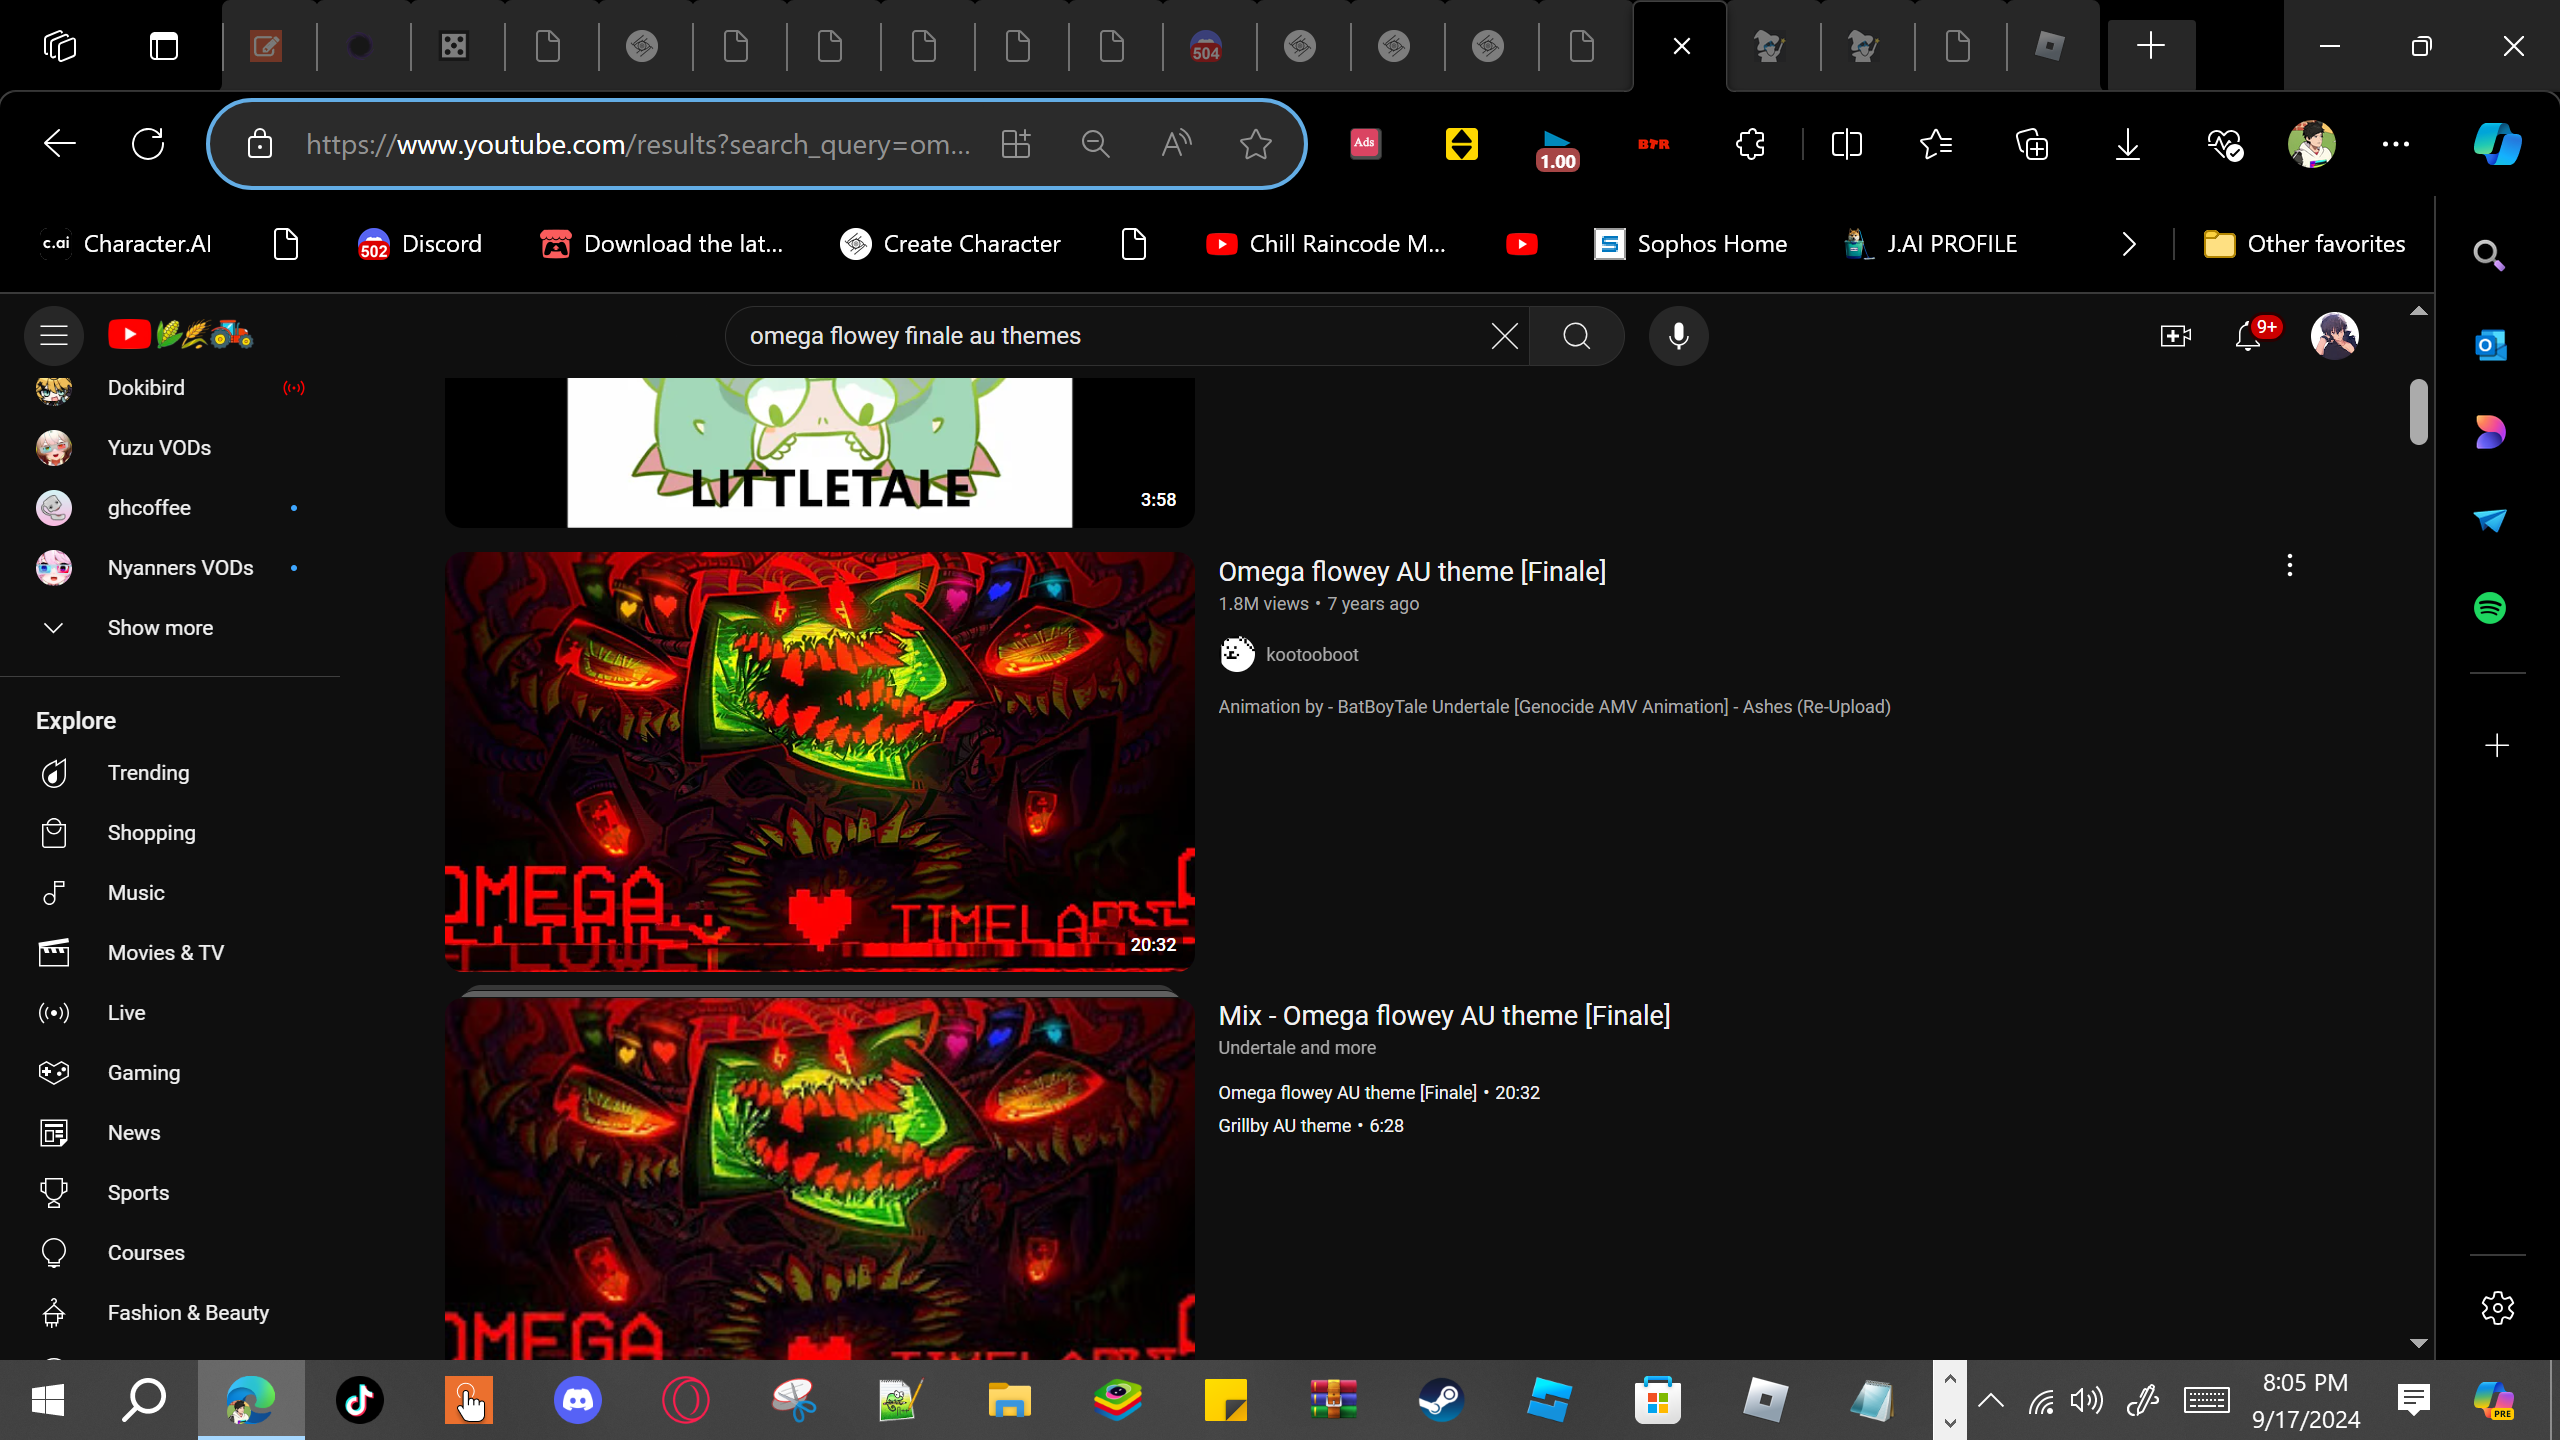This screenshot has width=2560, height=1440.
Task: Click the Create video camera icon
Action: (2175, 336)
